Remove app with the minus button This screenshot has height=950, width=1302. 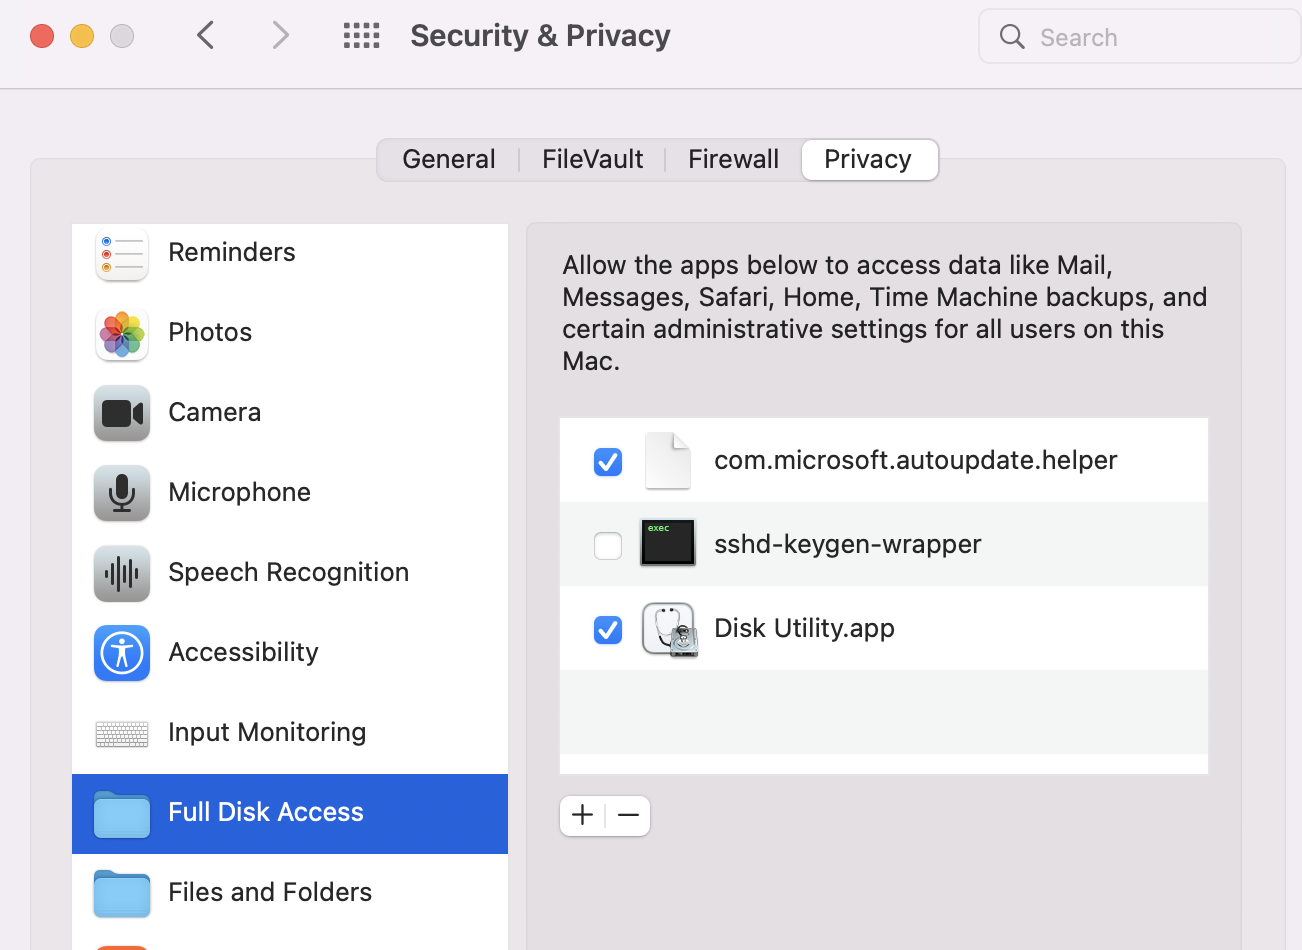[x=628, y=816]
